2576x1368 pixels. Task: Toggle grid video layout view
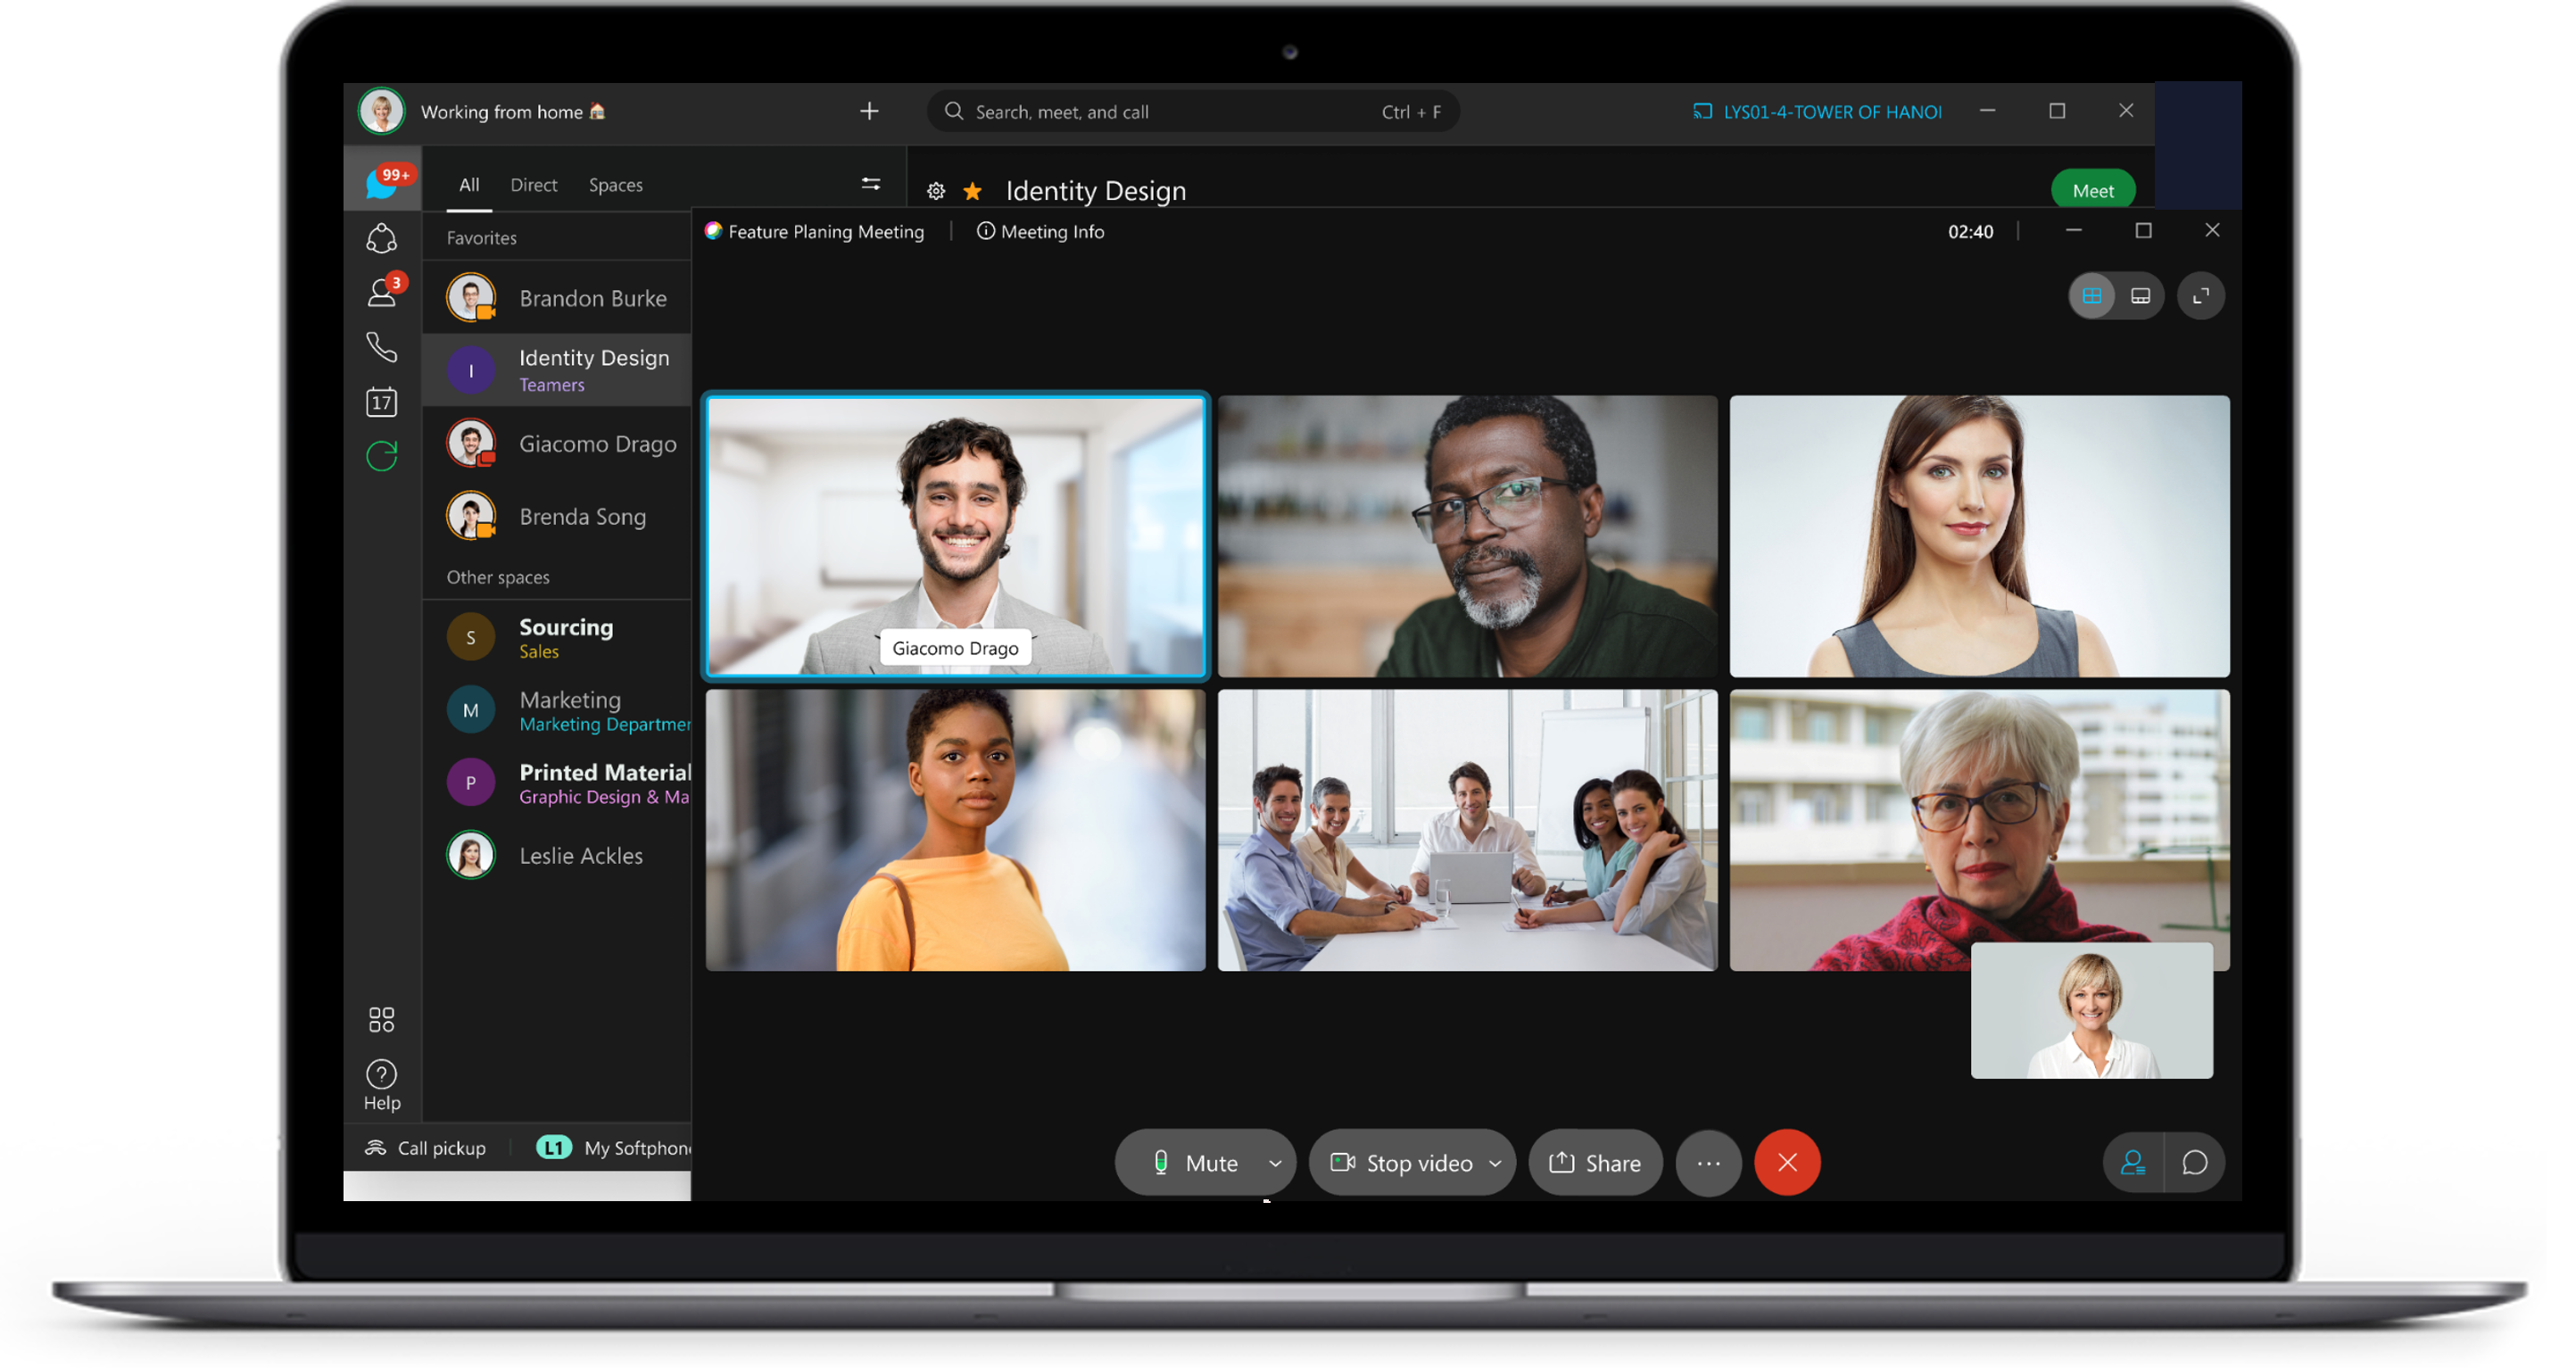click(2093, 295)
